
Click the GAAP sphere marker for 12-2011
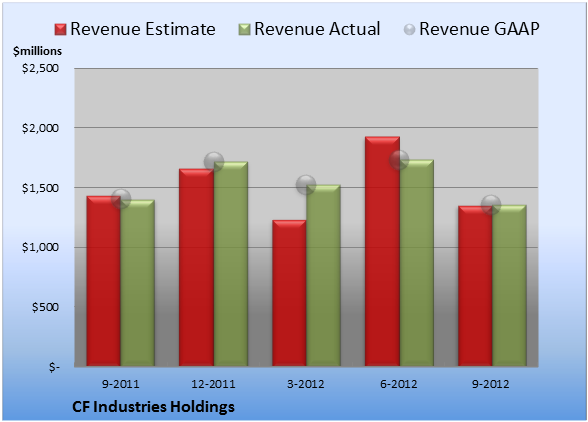click(x=214, y=162)
